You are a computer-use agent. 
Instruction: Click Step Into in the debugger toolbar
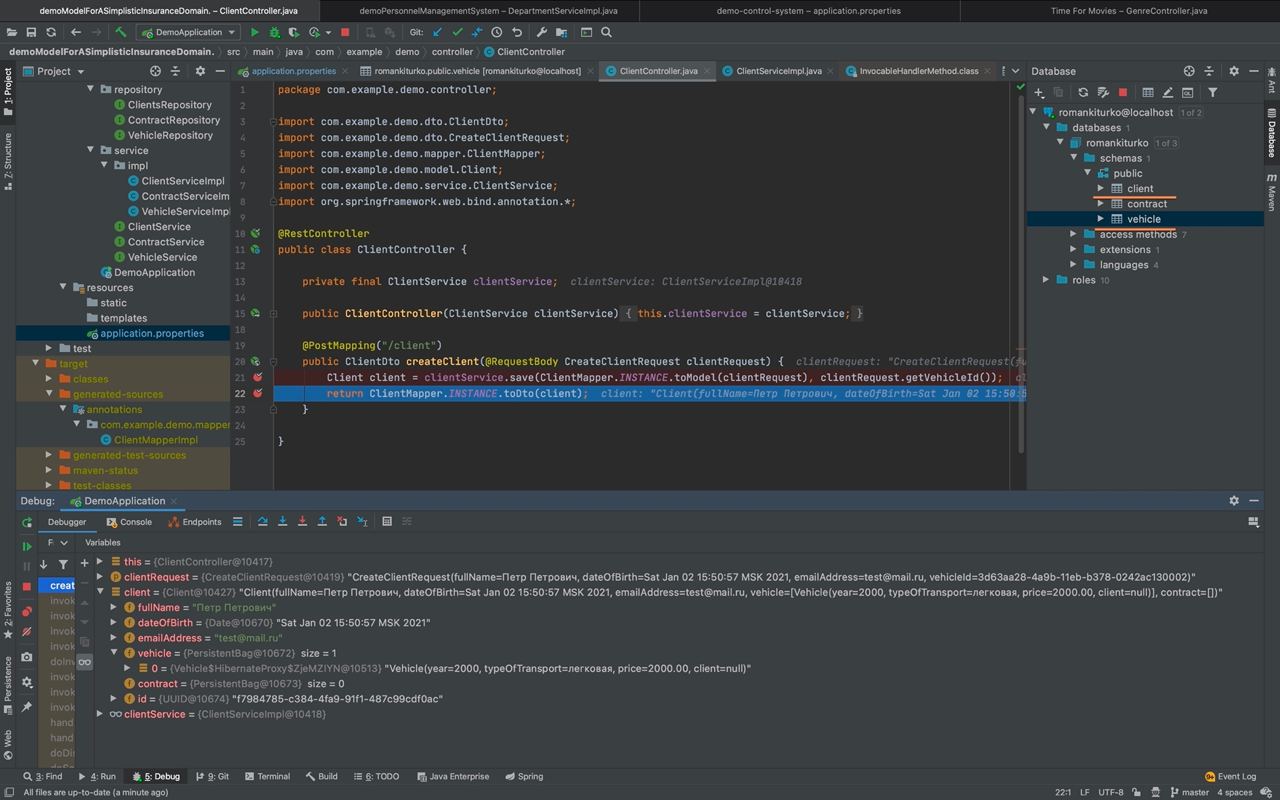[x=283, y=521]
